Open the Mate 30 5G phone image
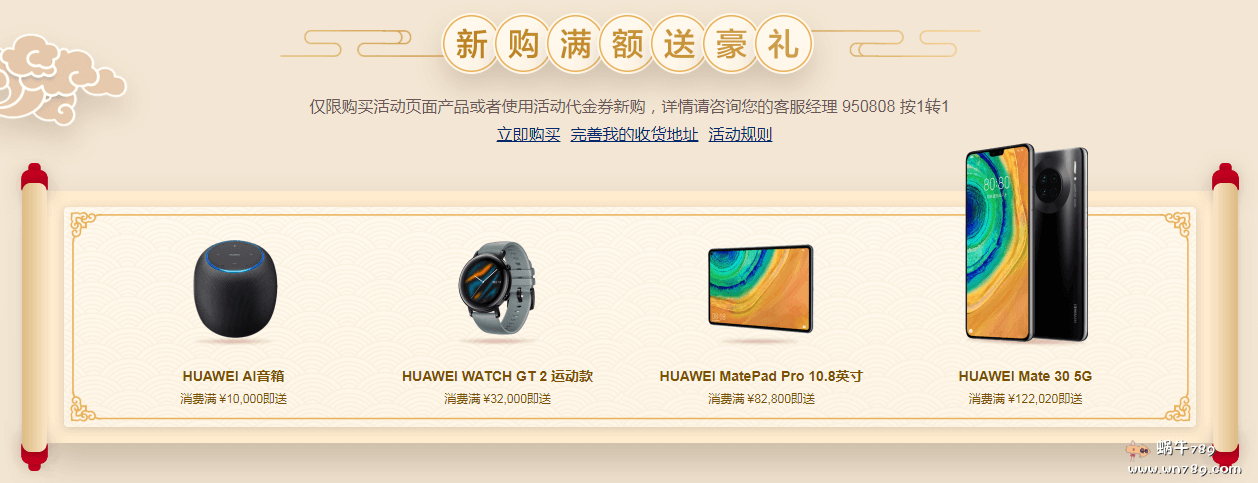The height and width of the screenshot is (483, 1258). [x=1025, y=244]
